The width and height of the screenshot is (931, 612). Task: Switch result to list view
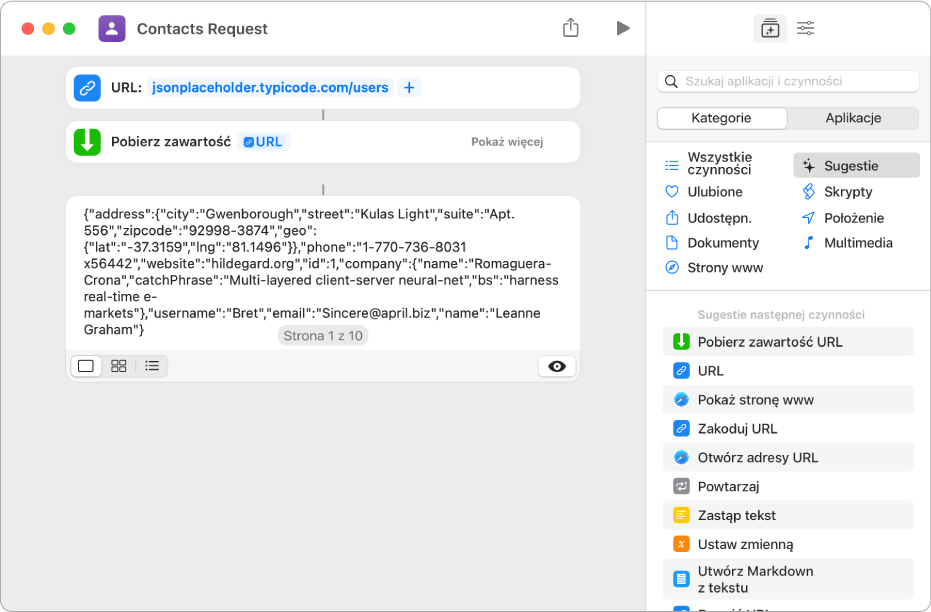point(152,366)
